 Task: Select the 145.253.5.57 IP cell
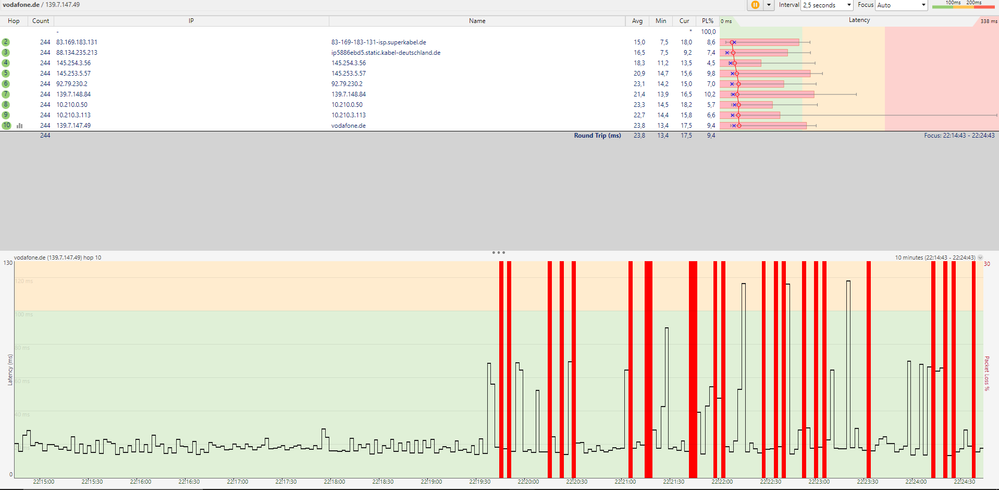coord(73,73)
